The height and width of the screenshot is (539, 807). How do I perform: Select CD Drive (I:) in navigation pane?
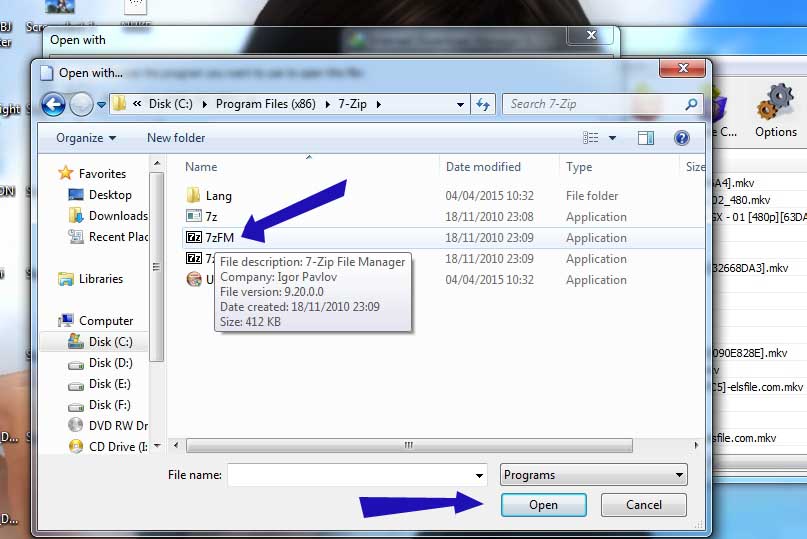118,447
